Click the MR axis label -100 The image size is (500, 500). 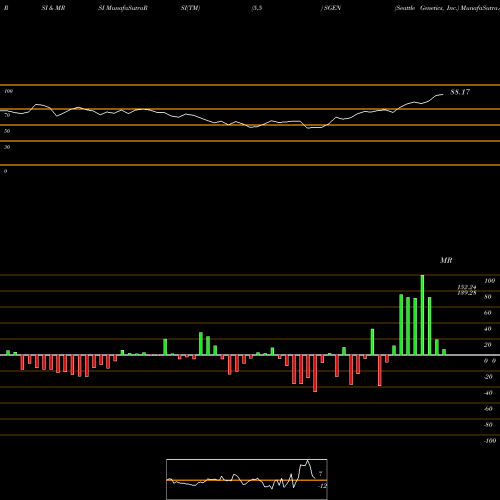490,441
